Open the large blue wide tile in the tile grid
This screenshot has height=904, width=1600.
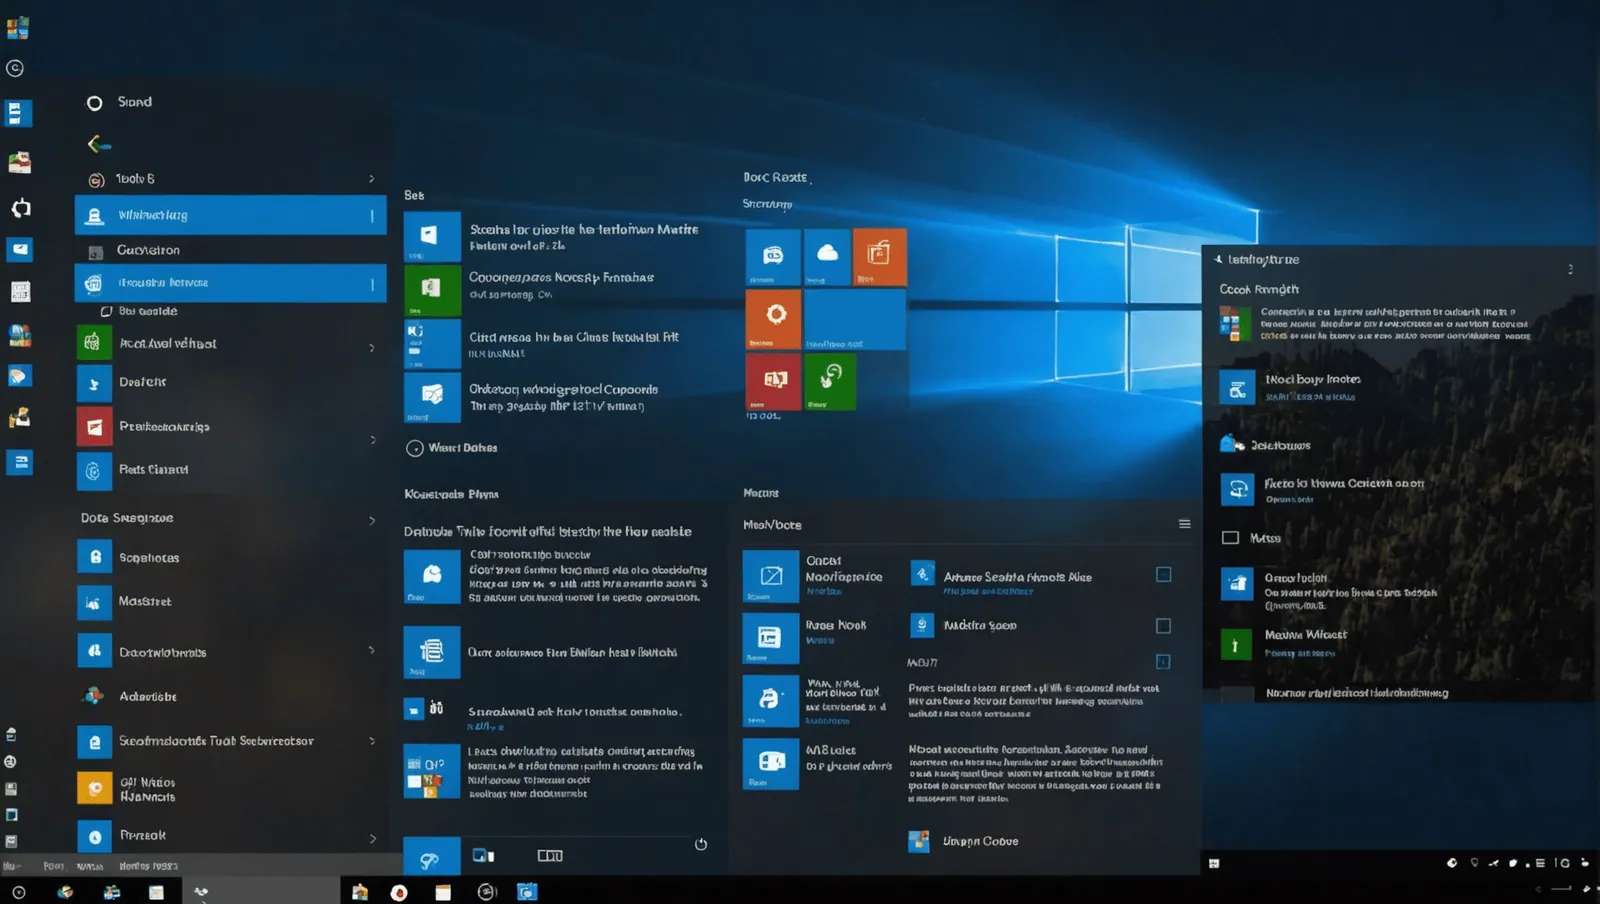click(855, 319)
